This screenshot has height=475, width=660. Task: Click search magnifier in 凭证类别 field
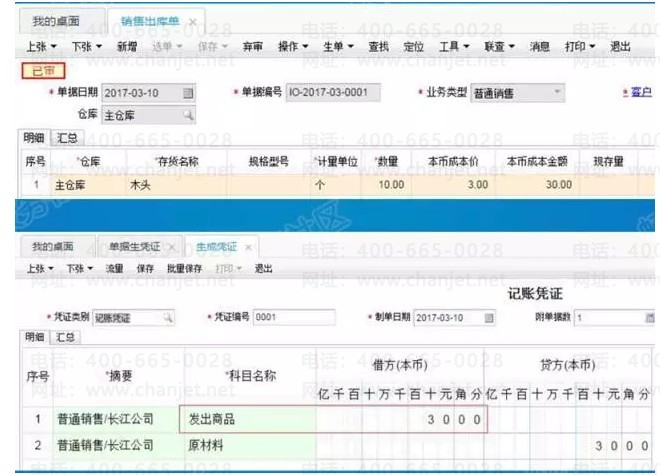tap(168, 318)
